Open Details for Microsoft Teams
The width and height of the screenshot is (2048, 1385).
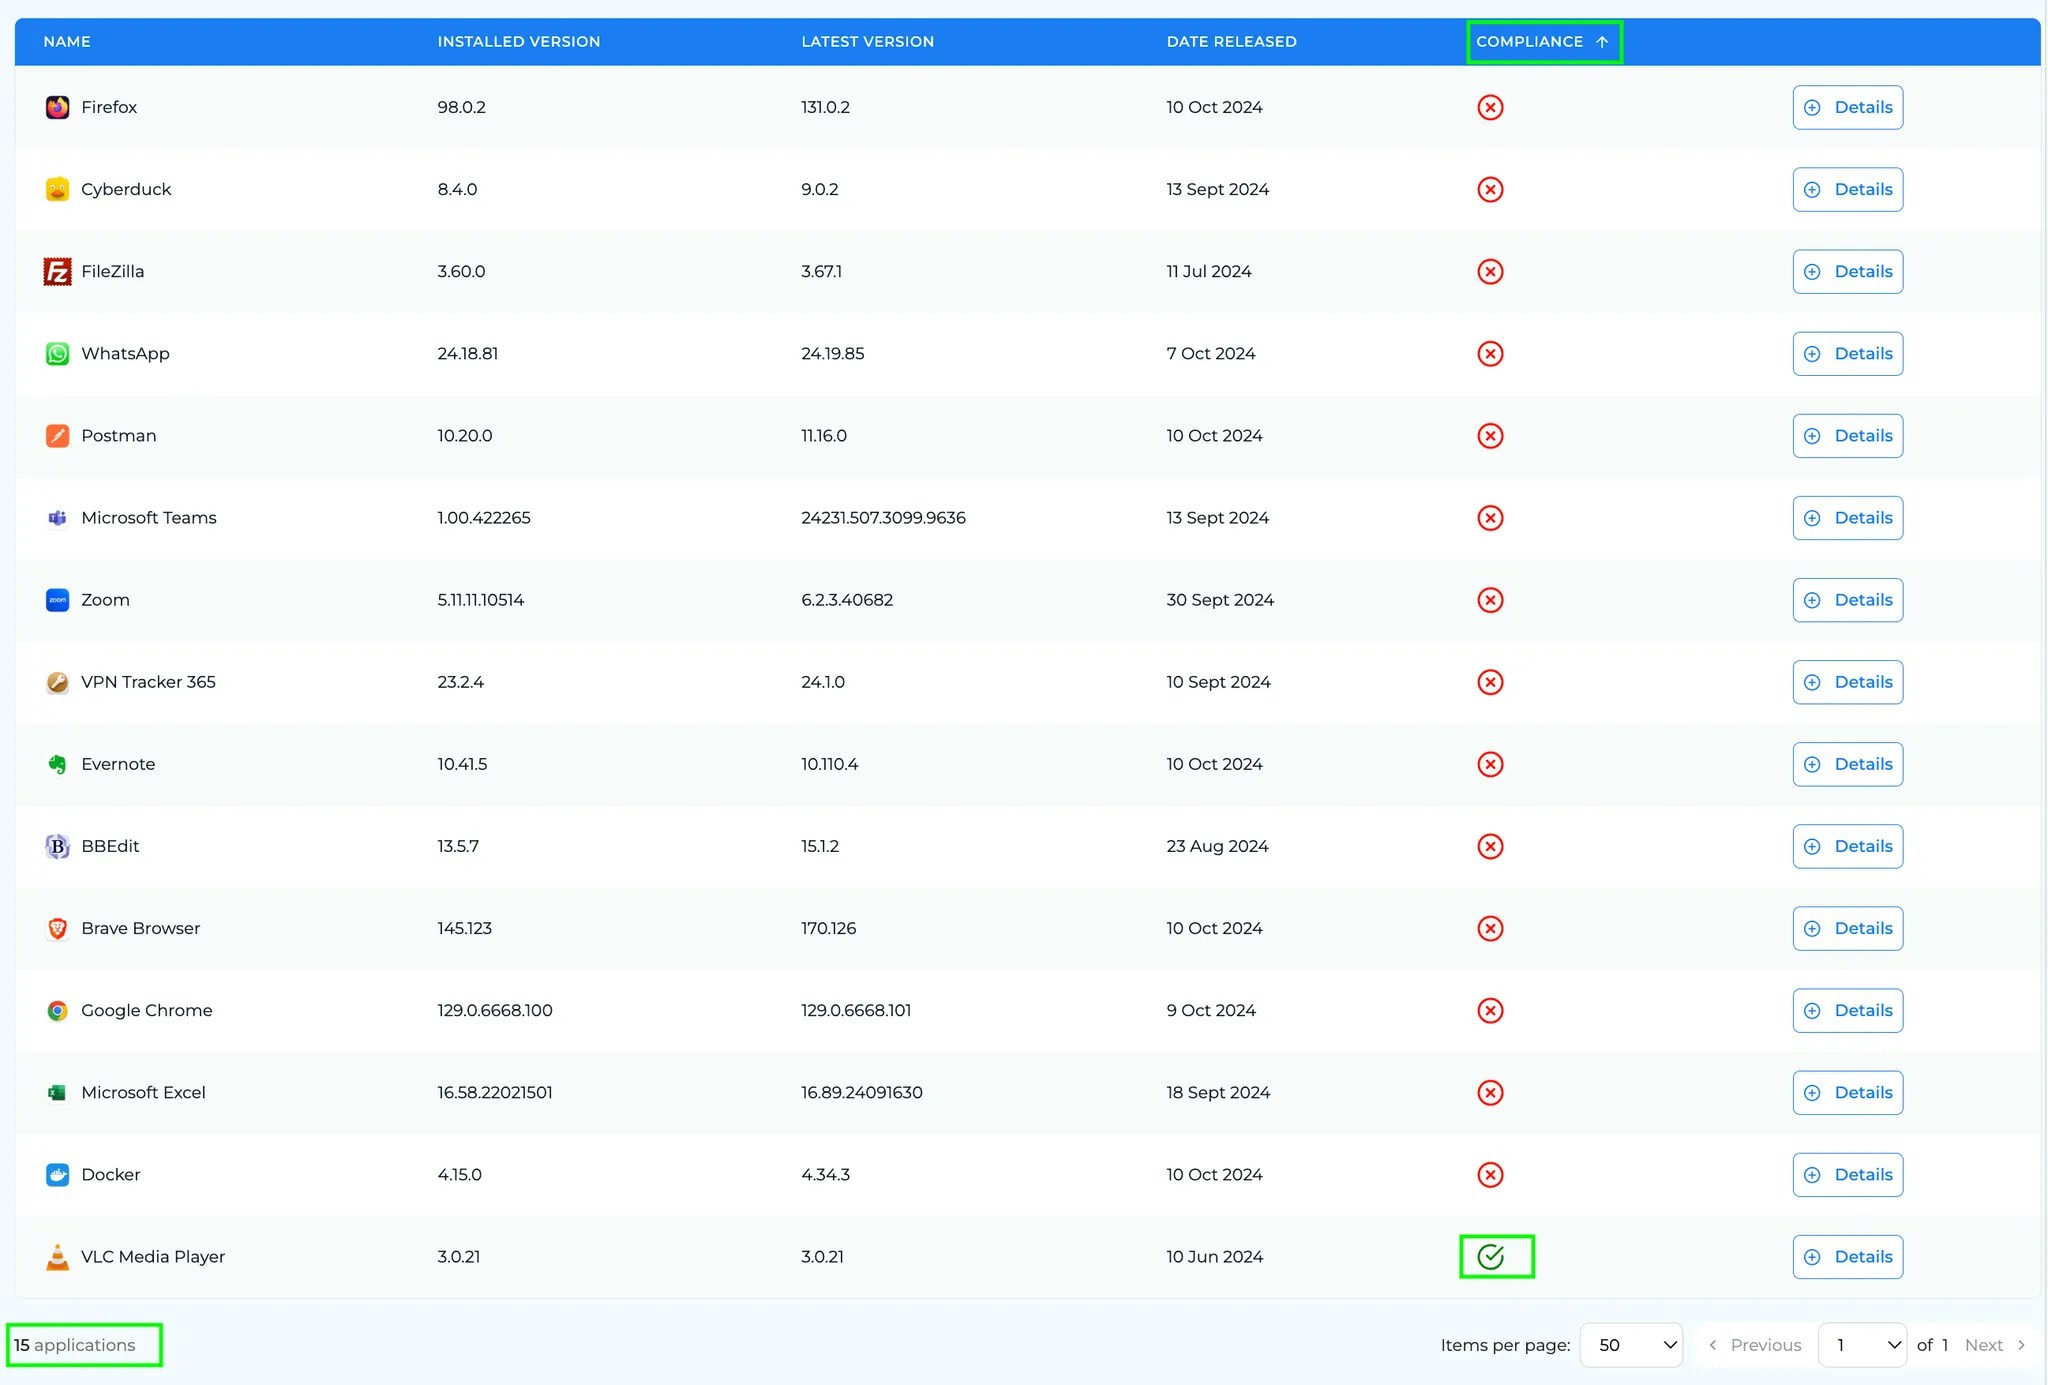point(1847,518)
